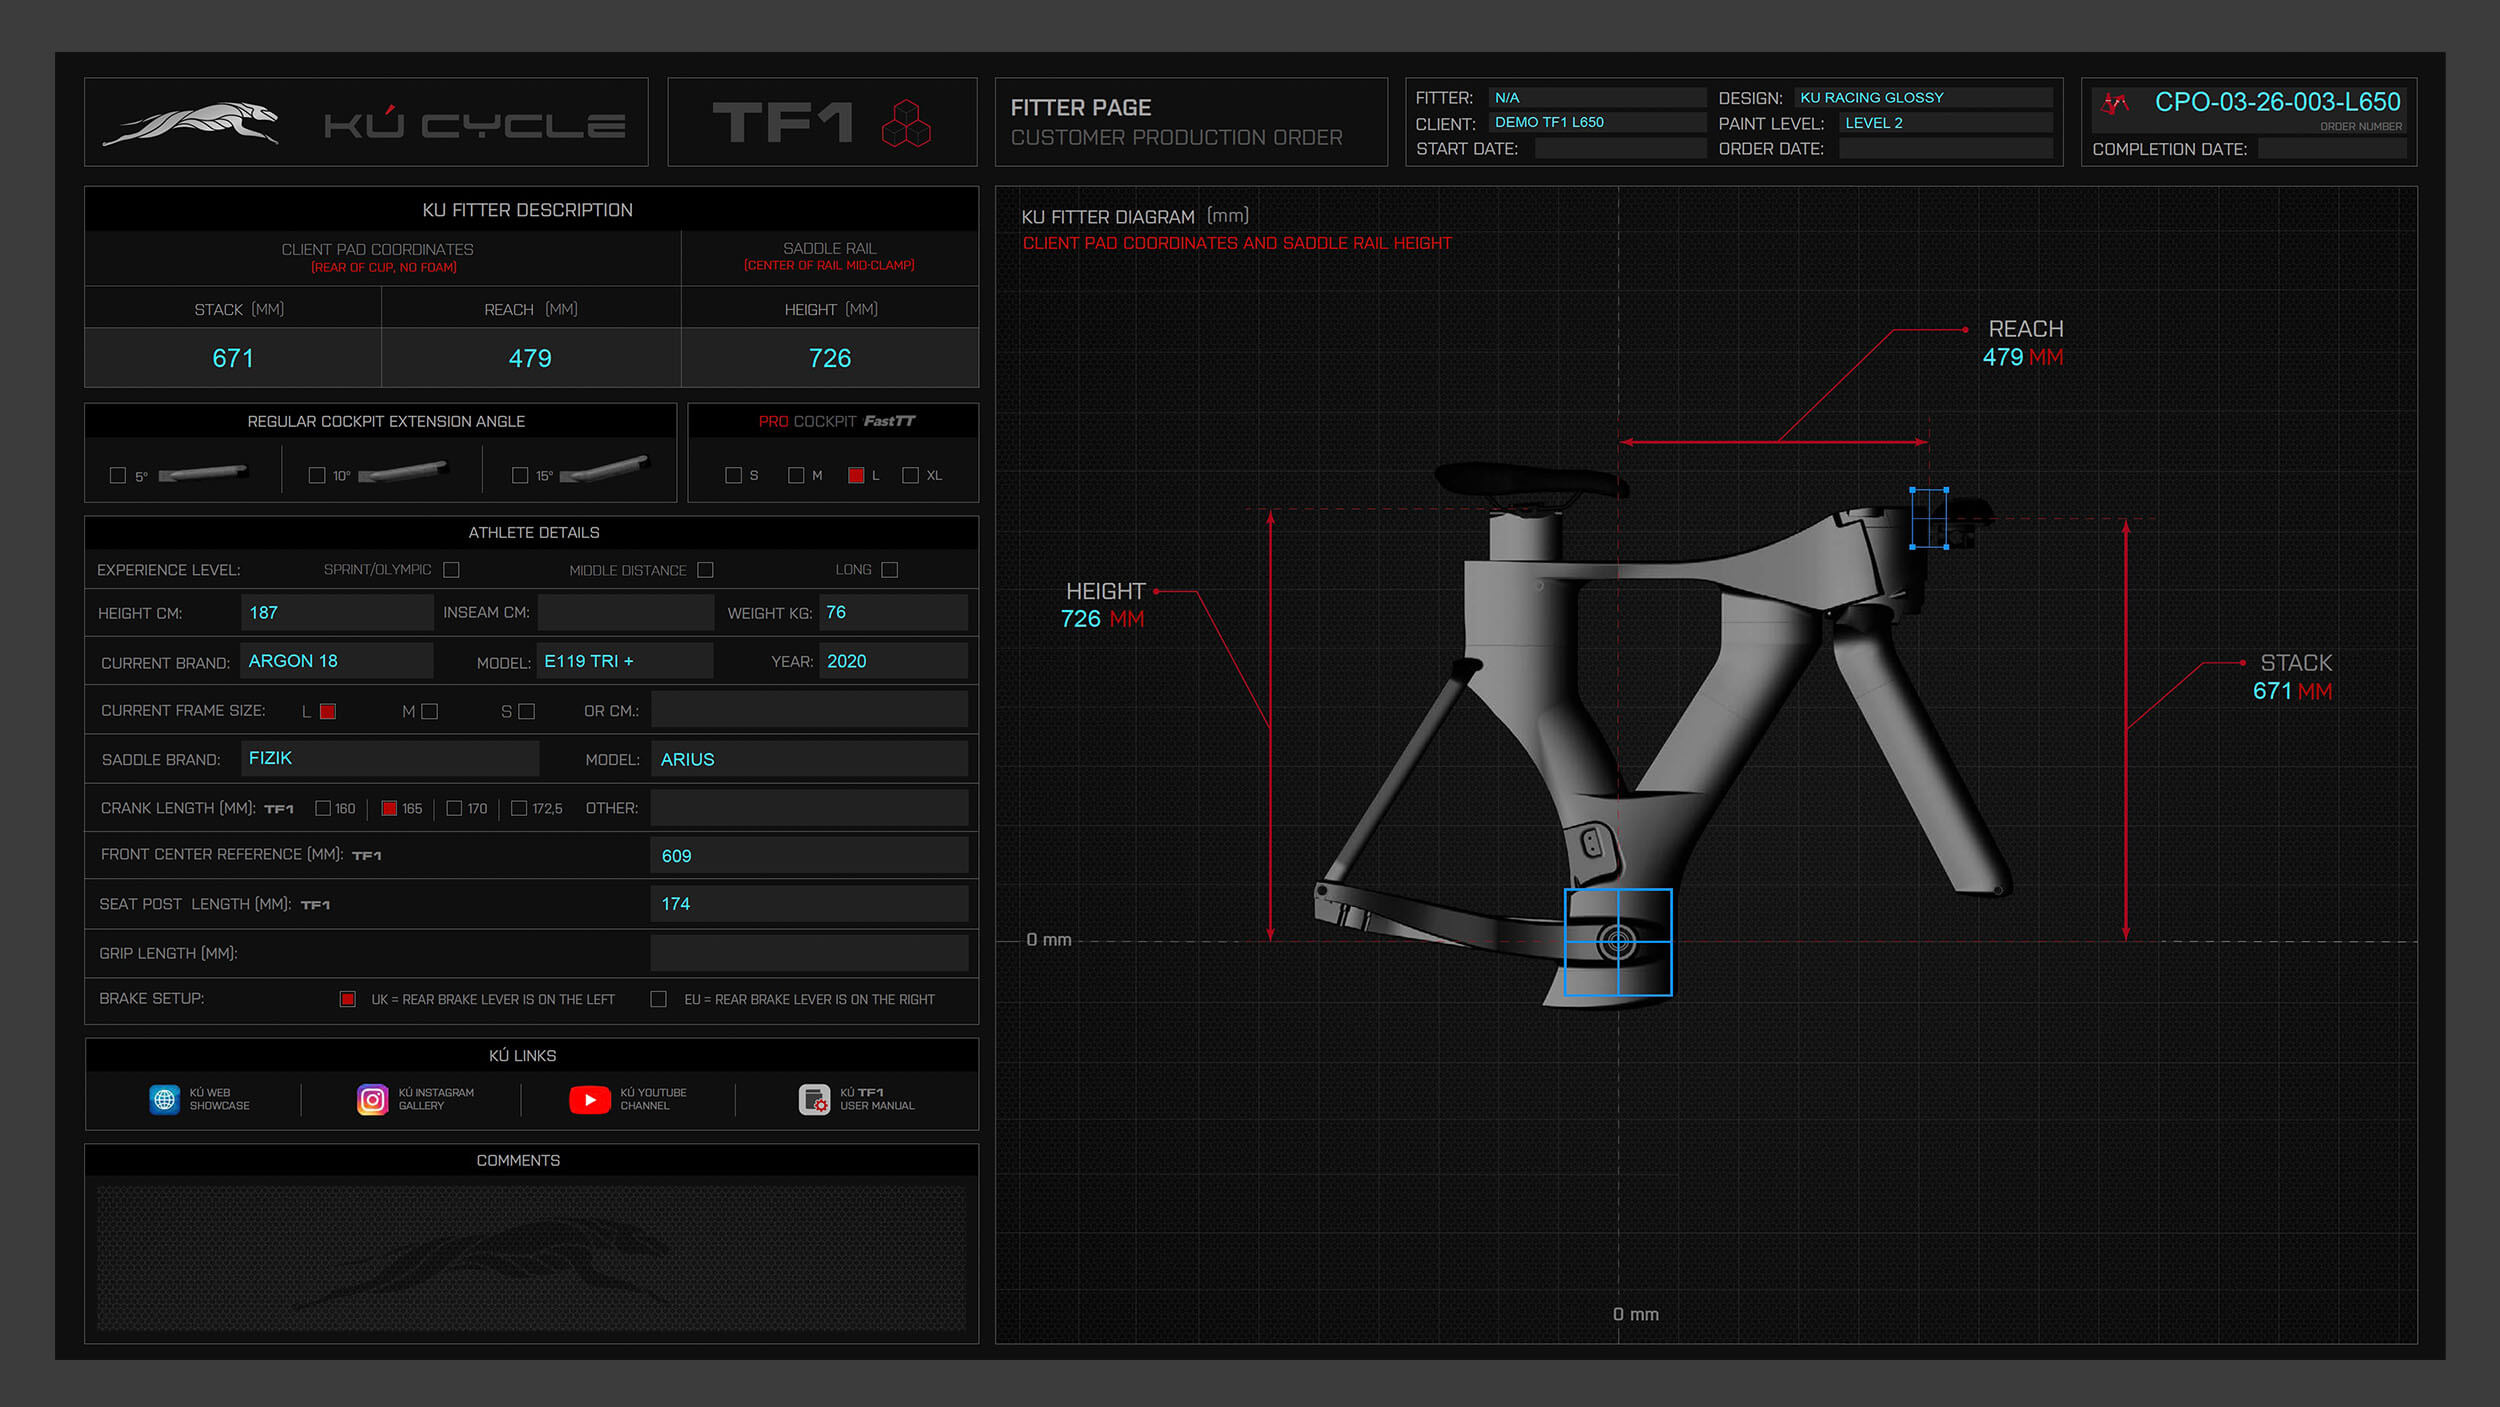Viewport: 2500px width, 1407px height.
Task: Check current frame size M box
Action: (430, 711)
